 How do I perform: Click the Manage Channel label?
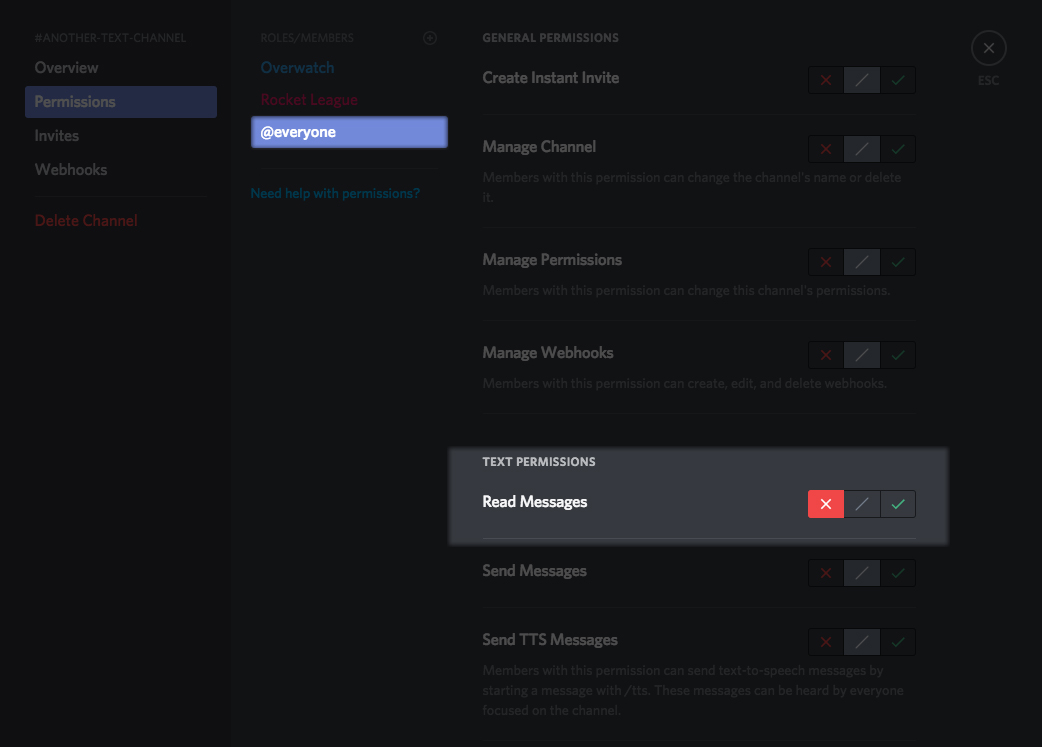coord(539,147)
